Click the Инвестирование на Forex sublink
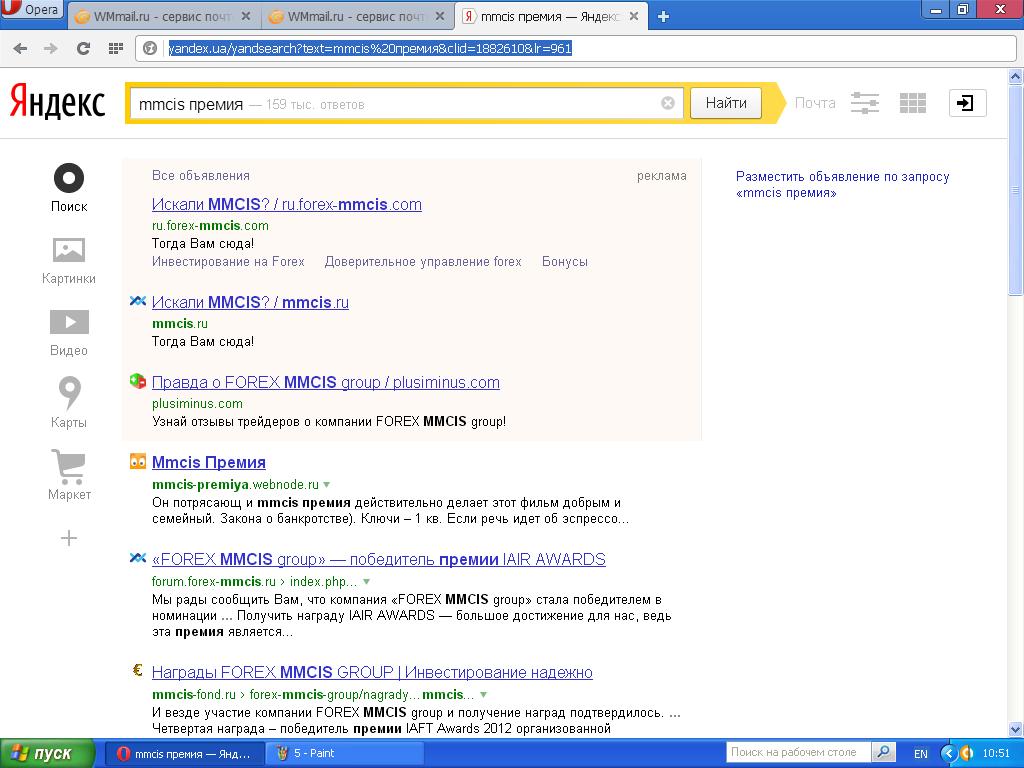 (x=228, y=262)
